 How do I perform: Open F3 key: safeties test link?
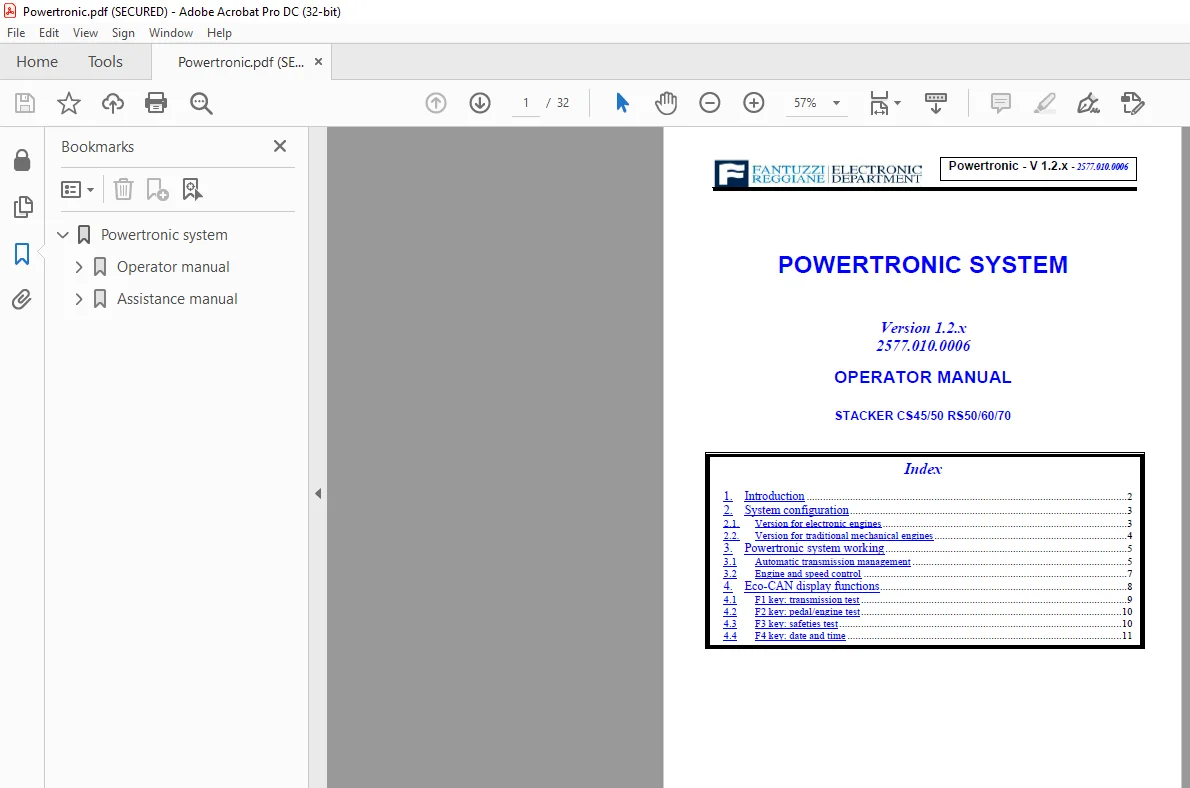tap(796, 624)
